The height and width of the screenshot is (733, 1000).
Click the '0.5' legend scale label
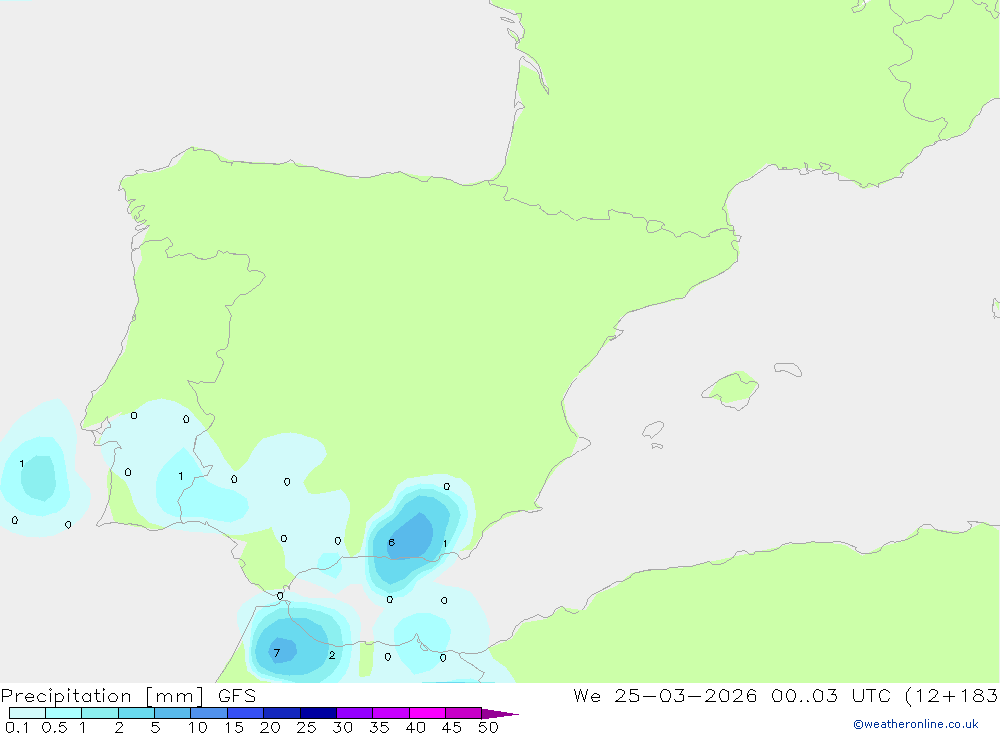click(x=54, y=727)
